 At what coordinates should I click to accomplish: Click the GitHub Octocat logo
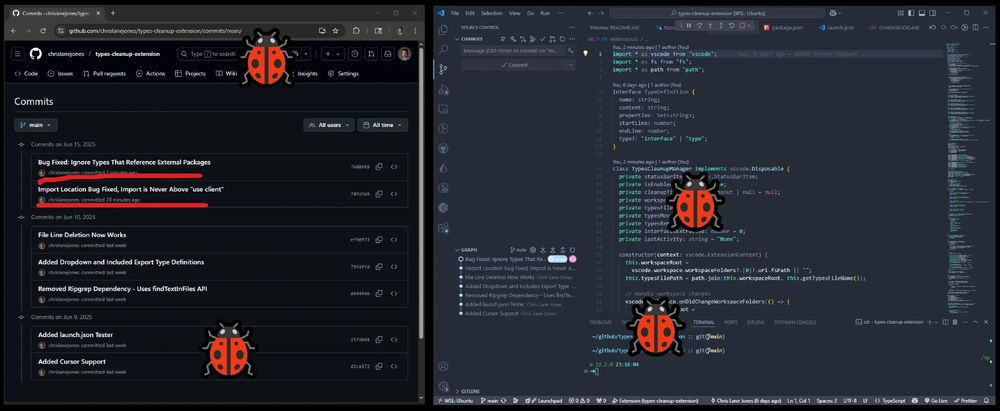pos(36,54)
